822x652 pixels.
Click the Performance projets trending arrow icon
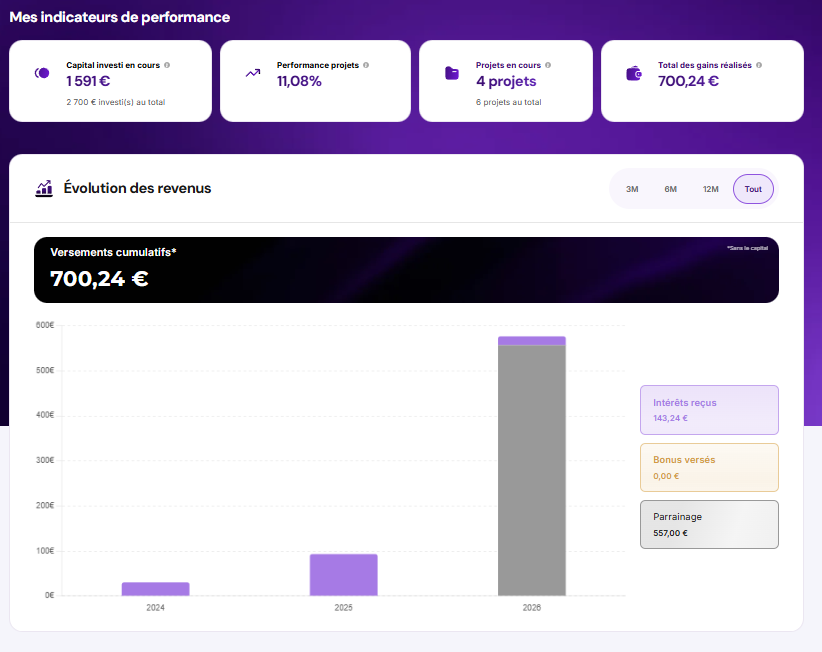(x=253, y=73)
